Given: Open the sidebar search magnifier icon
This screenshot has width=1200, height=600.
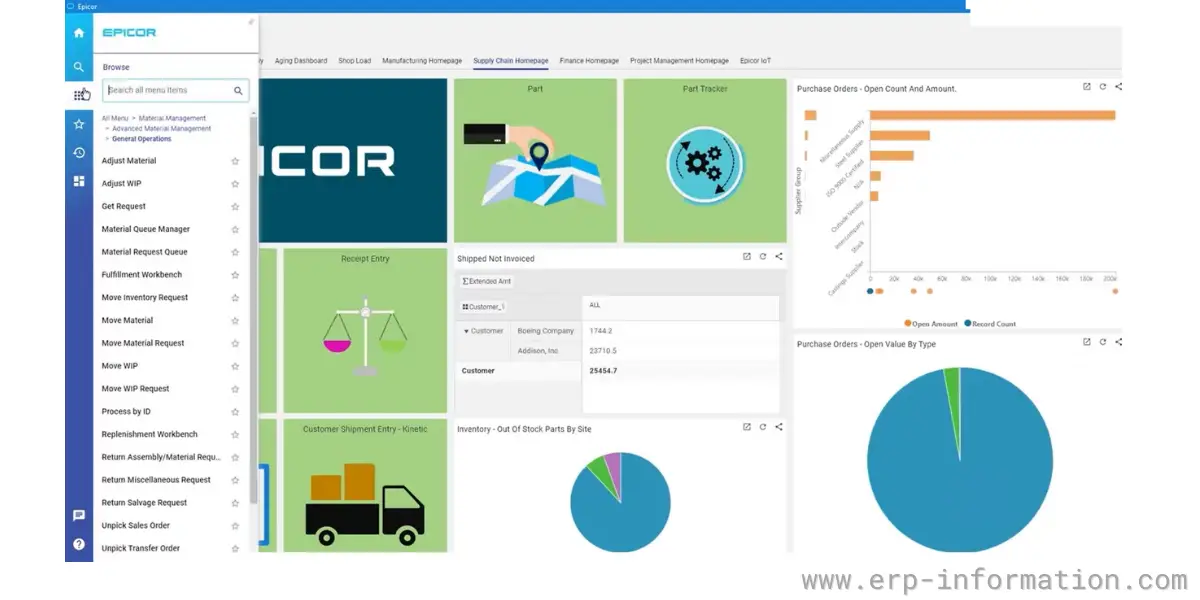Looking at the screenshot, I should point(79,67).
